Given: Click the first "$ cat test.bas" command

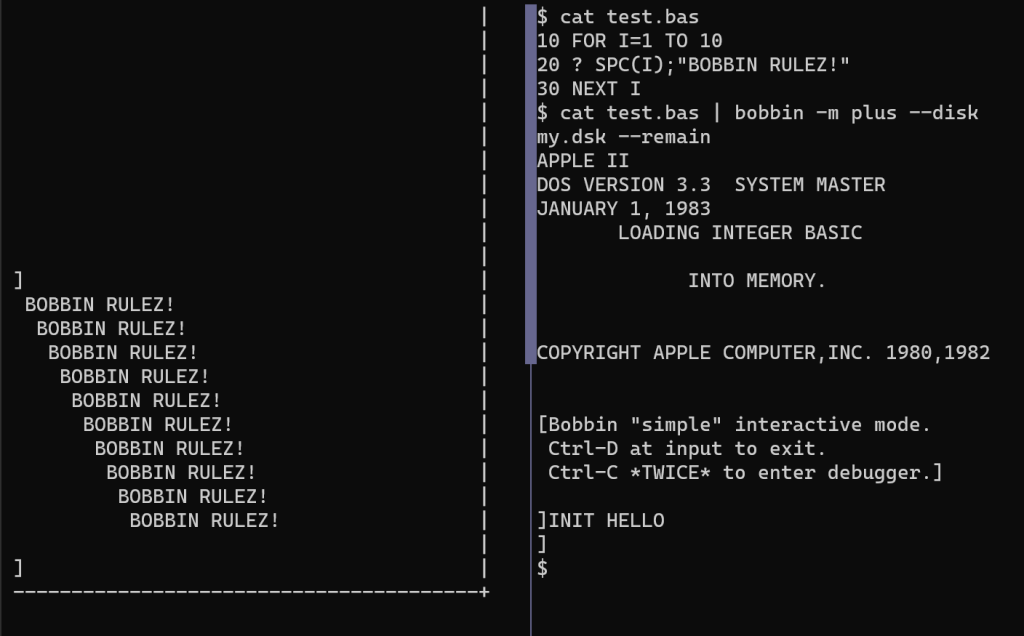Looking at the screenshot, I should (x=617, y=17).
